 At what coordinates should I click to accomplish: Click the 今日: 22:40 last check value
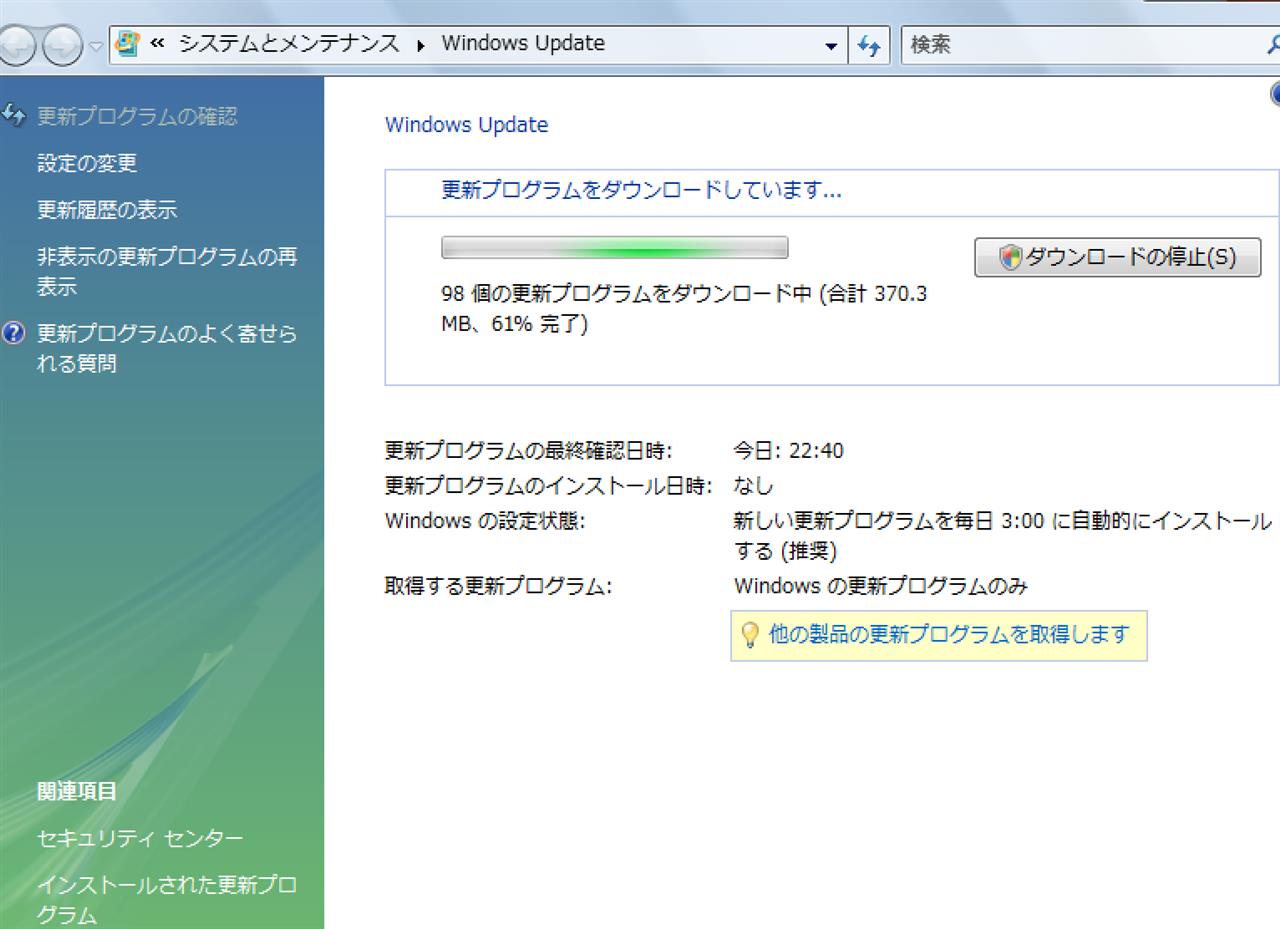click(788, 451)
